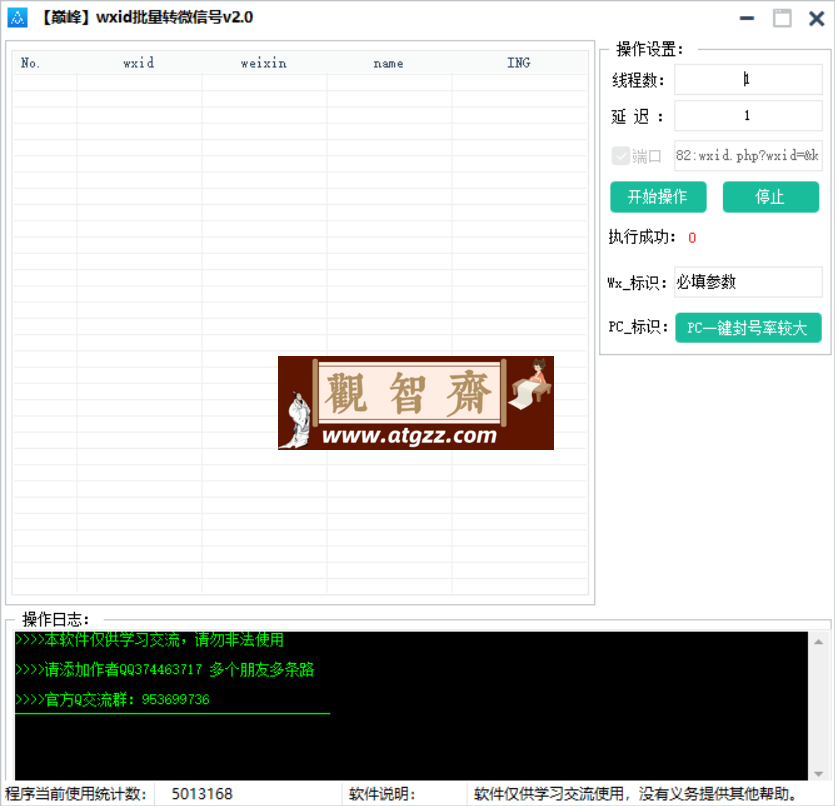Click the 操作设置 group title
Image resolution: width=835 pixels, height=806 pixels.
(649, 49)
